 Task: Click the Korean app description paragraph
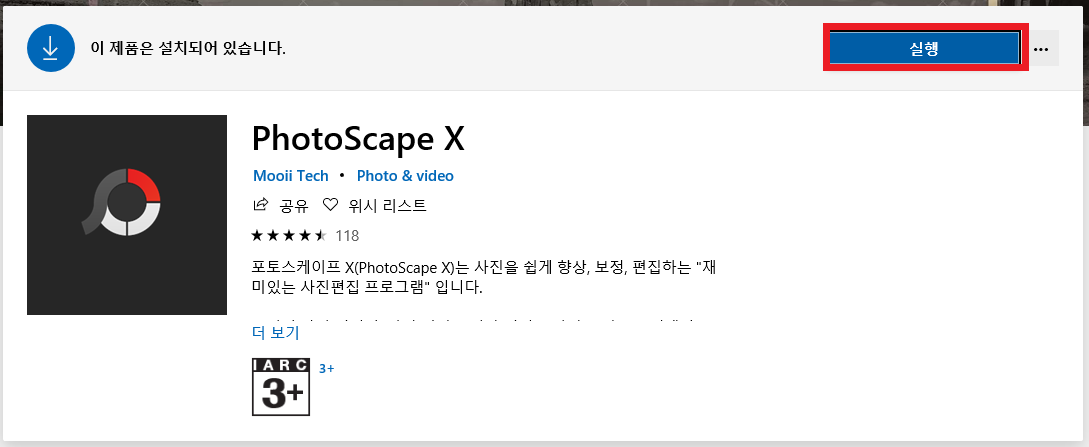click(x=483, y=278)
